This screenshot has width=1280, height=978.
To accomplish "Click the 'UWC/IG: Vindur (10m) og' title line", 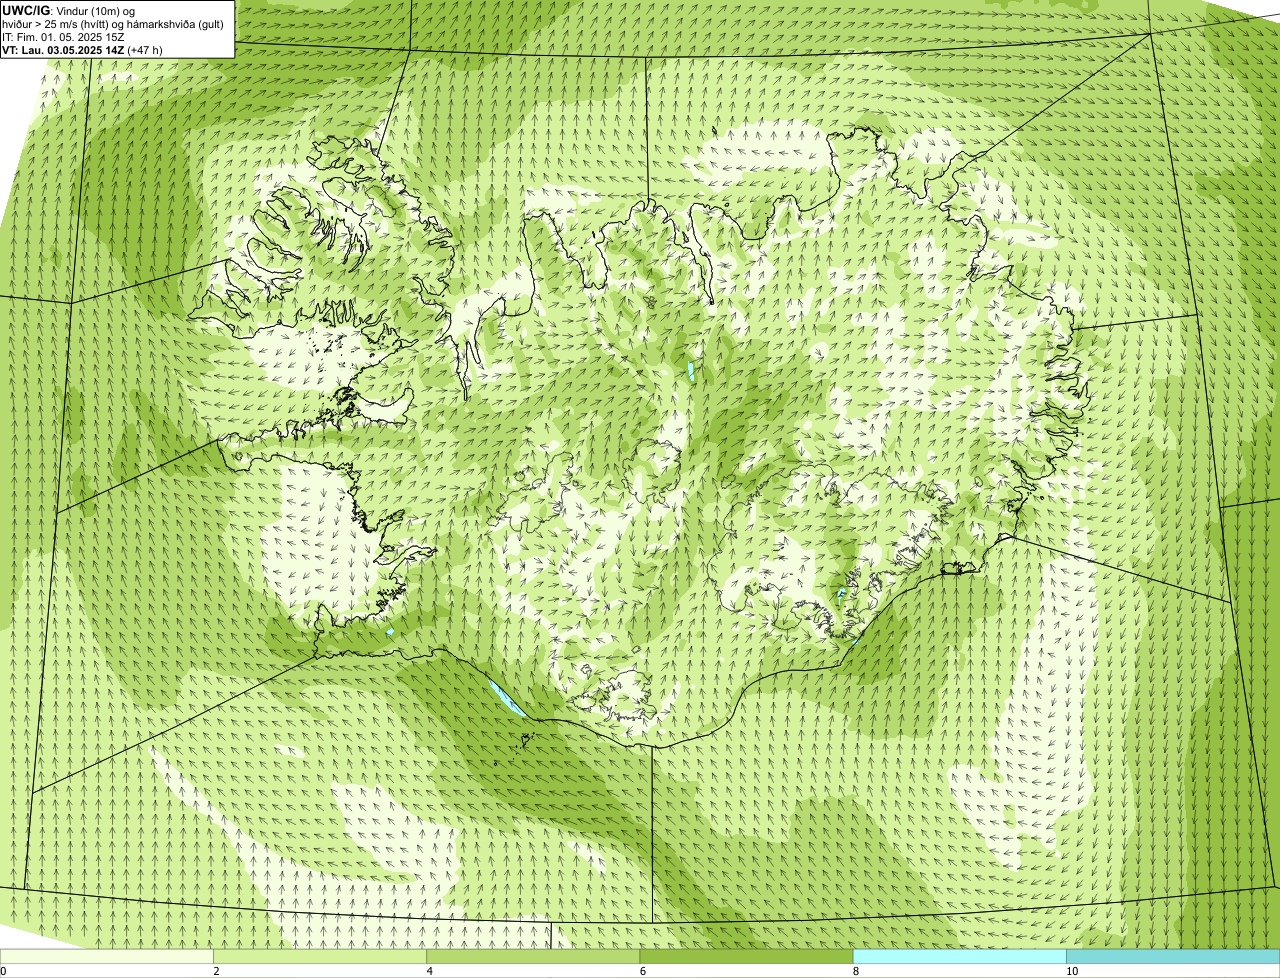I will click(x=70, y=10).
